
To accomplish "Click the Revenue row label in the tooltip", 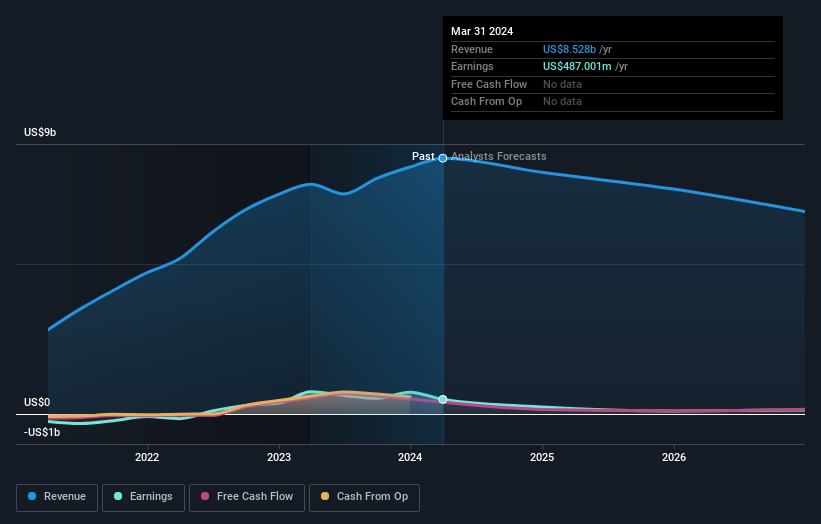I will [x=472, y=49].
